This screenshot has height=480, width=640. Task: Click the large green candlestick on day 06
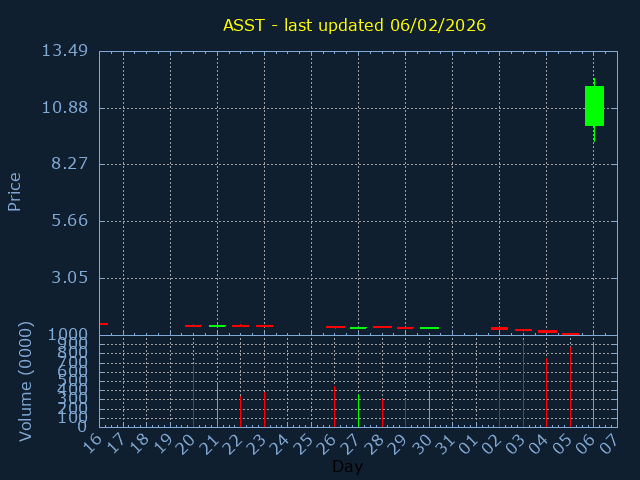(x=594, y=105)
